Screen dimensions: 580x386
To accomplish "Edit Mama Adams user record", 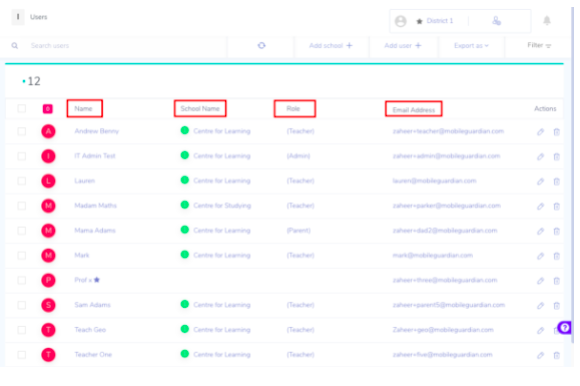I will coord(540,231).
